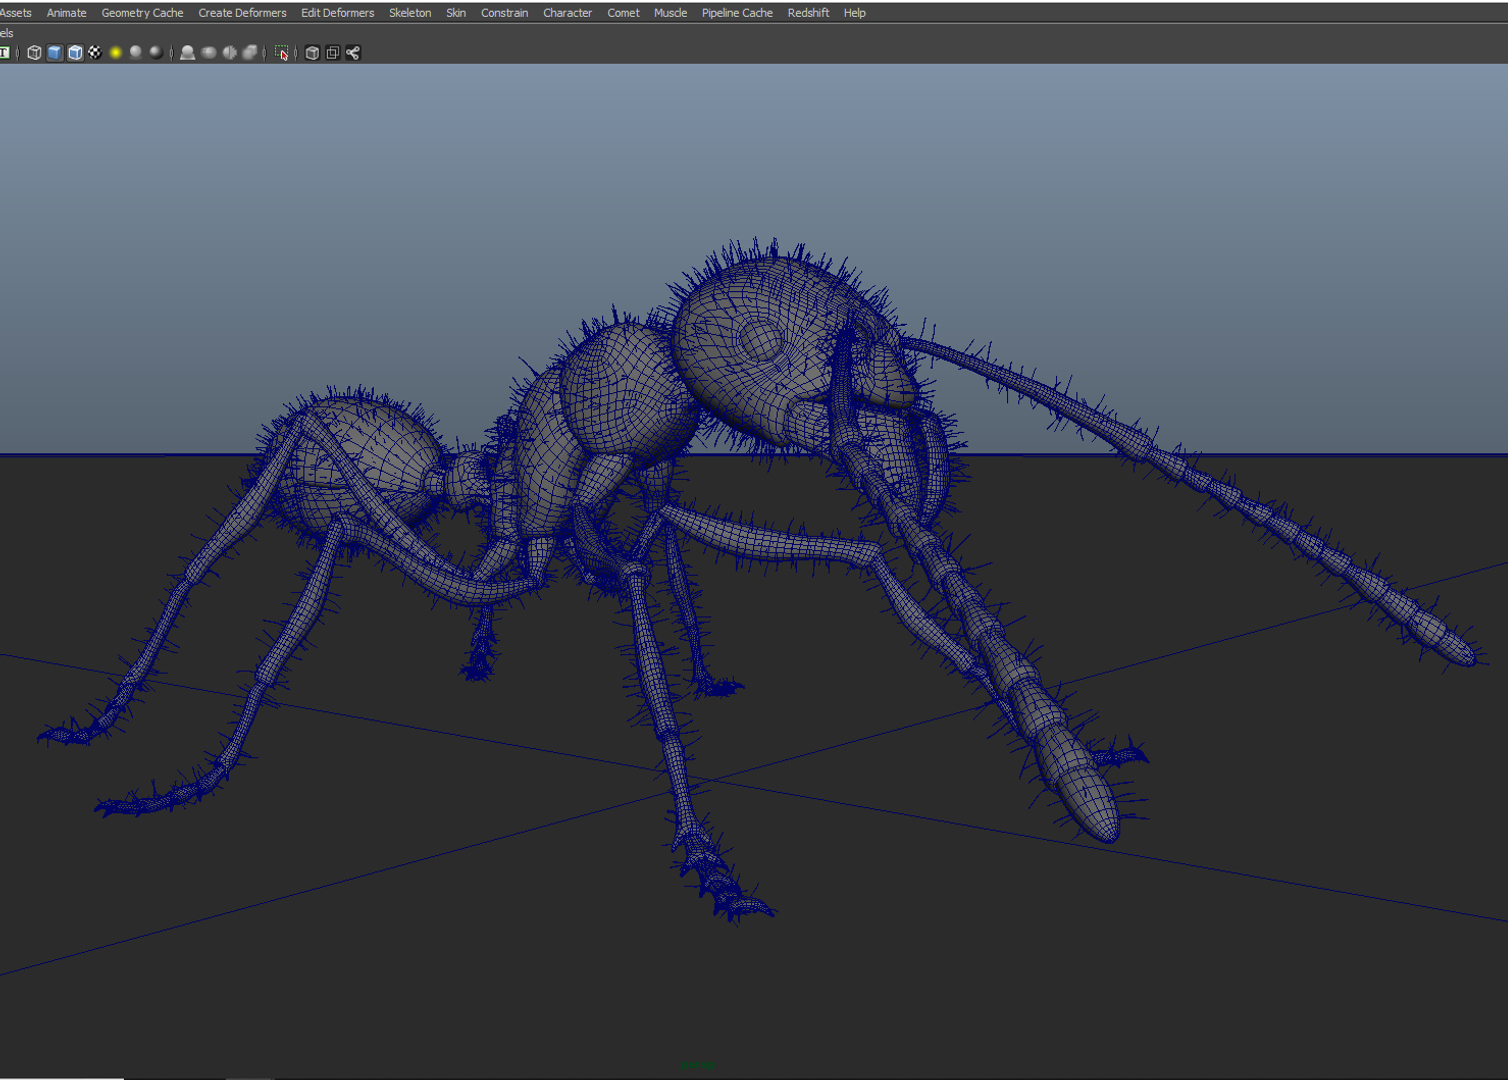Open the Create Deformers menu
The width and height of the screenshot is (1508, 1080).
[242, 13]
